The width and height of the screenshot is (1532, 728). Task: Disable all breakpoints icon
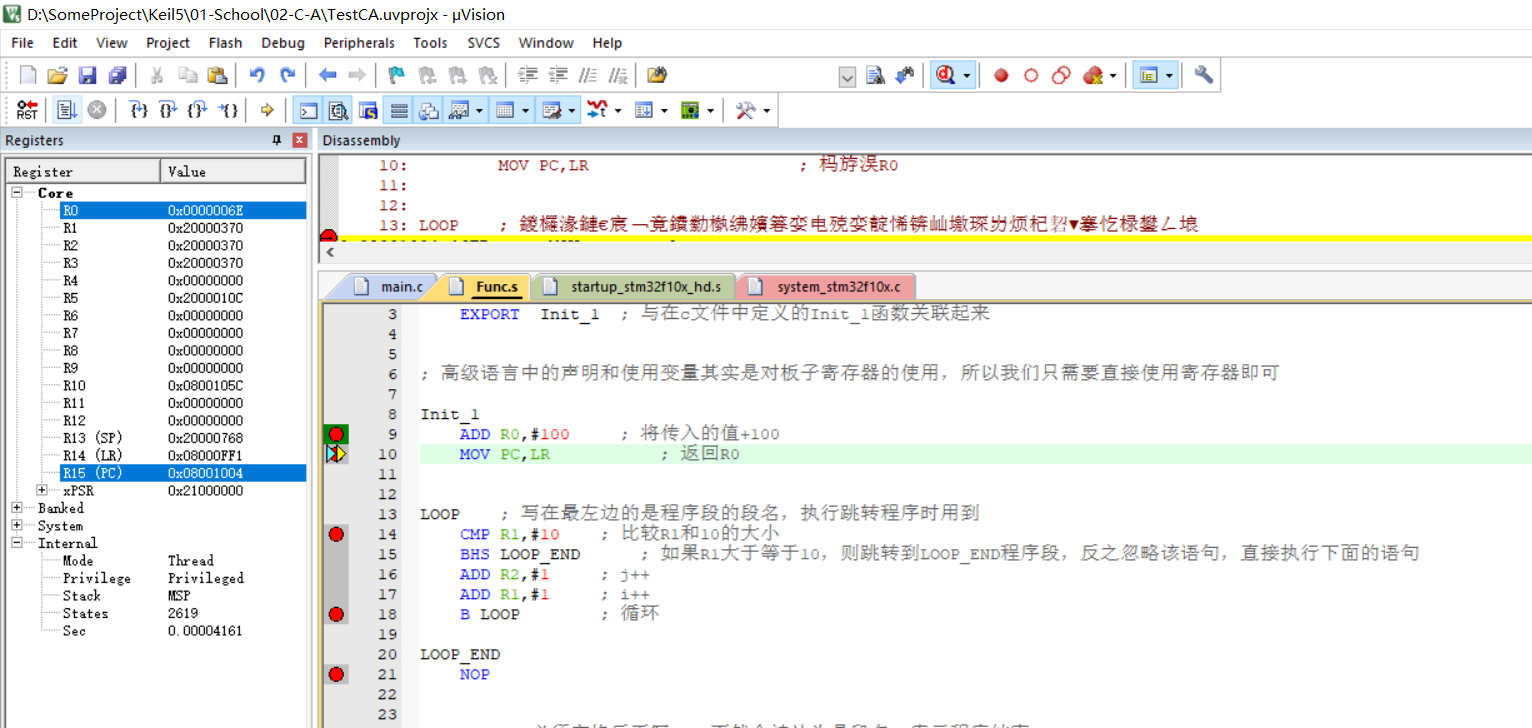pos(1061,75)
